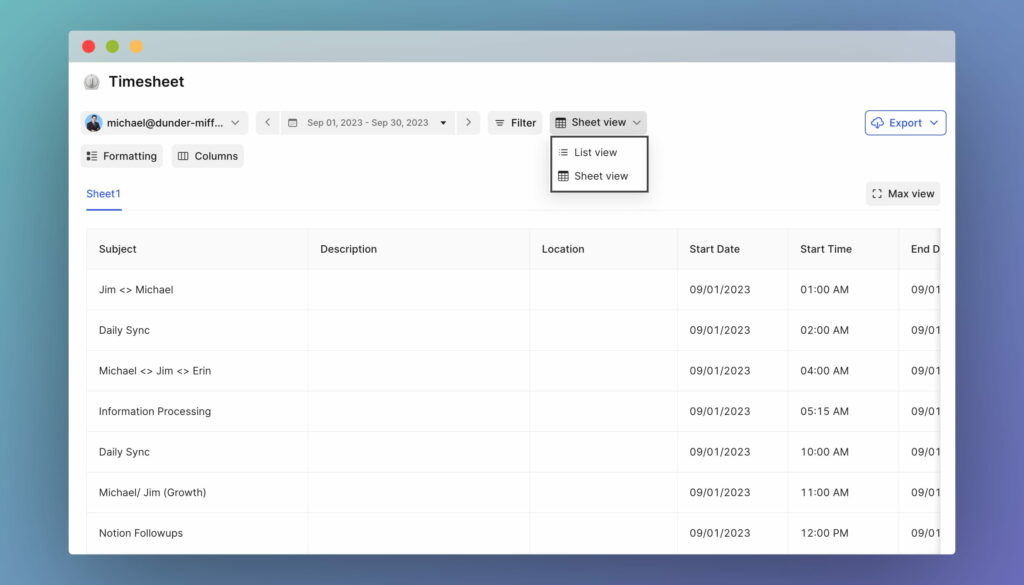Click the Max view expand-corners icon
The image size is (1024, 585).
pos(877,194)
